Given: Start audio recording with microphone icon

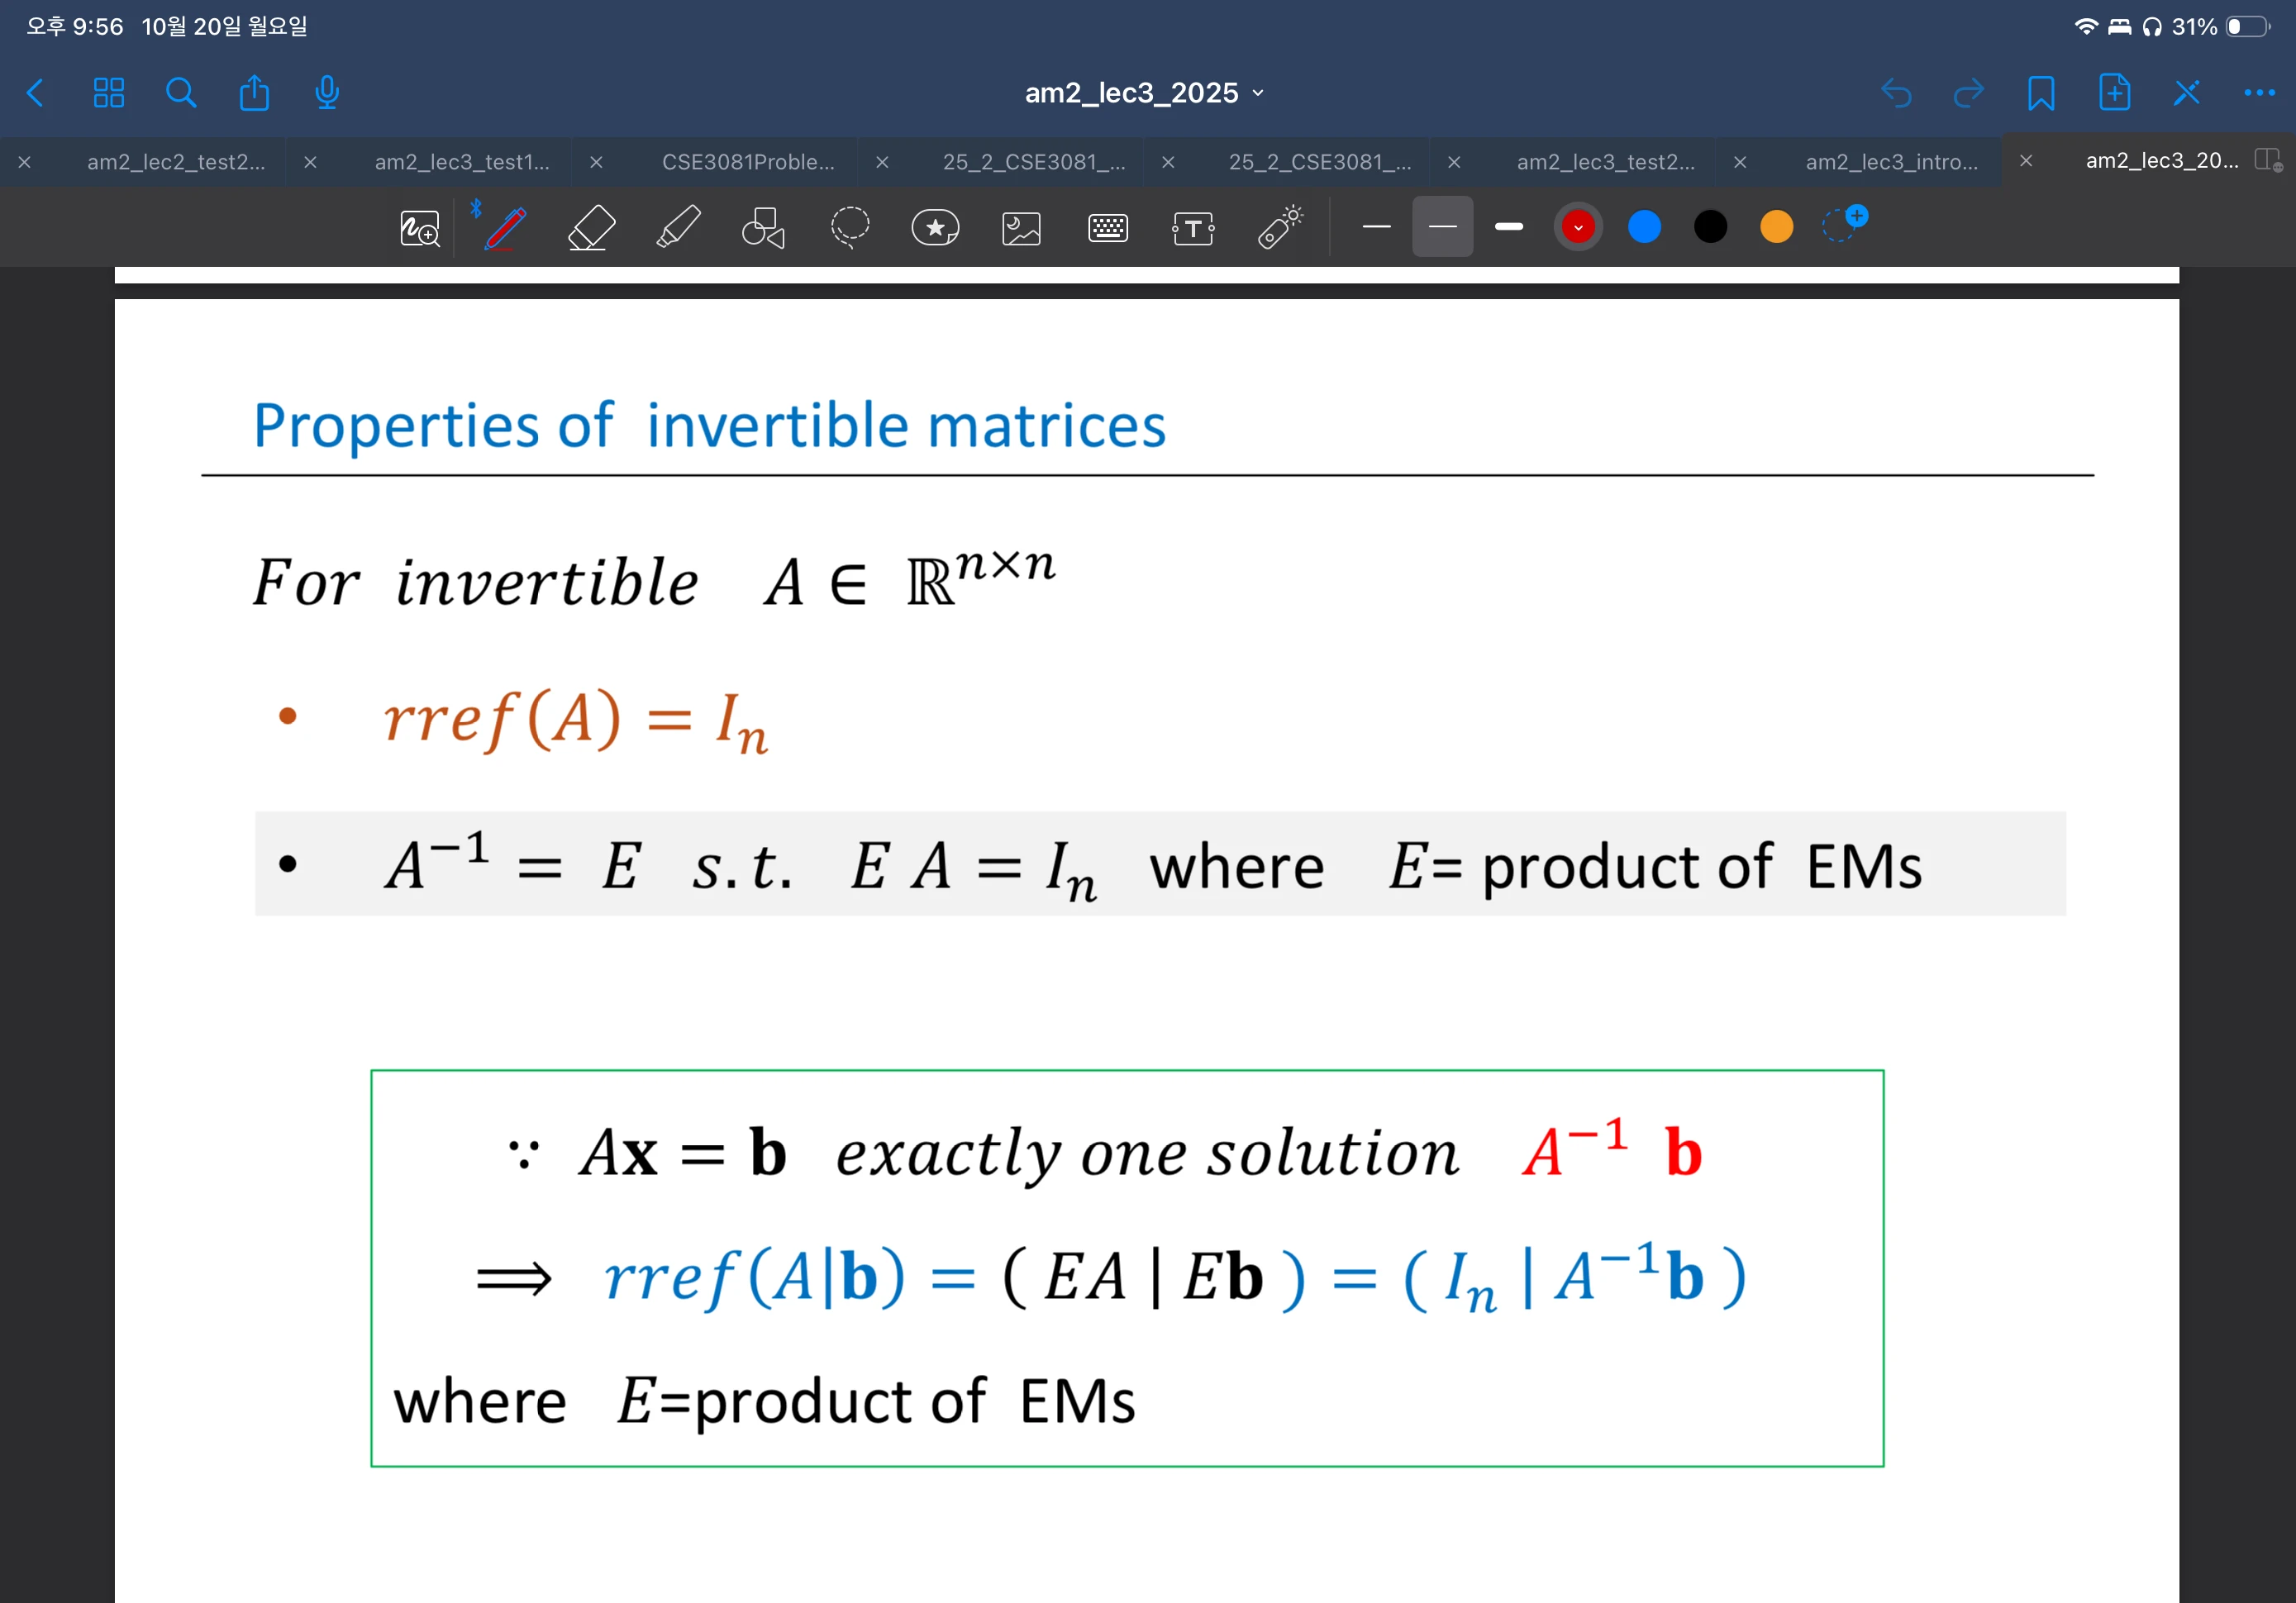Looking at the screenshot, I should (327, 93).
